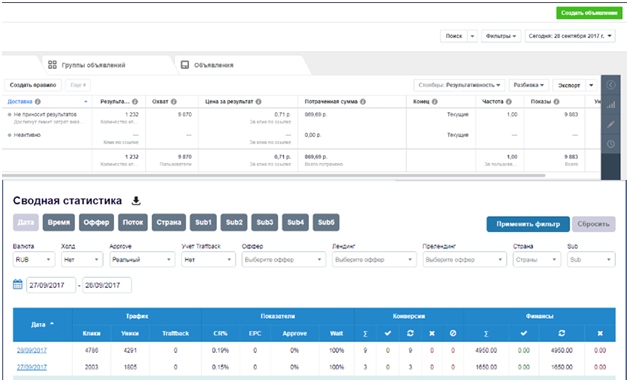Click the start date field 27/09/2017
Viewport: 629px width, 382px height.
51,285
